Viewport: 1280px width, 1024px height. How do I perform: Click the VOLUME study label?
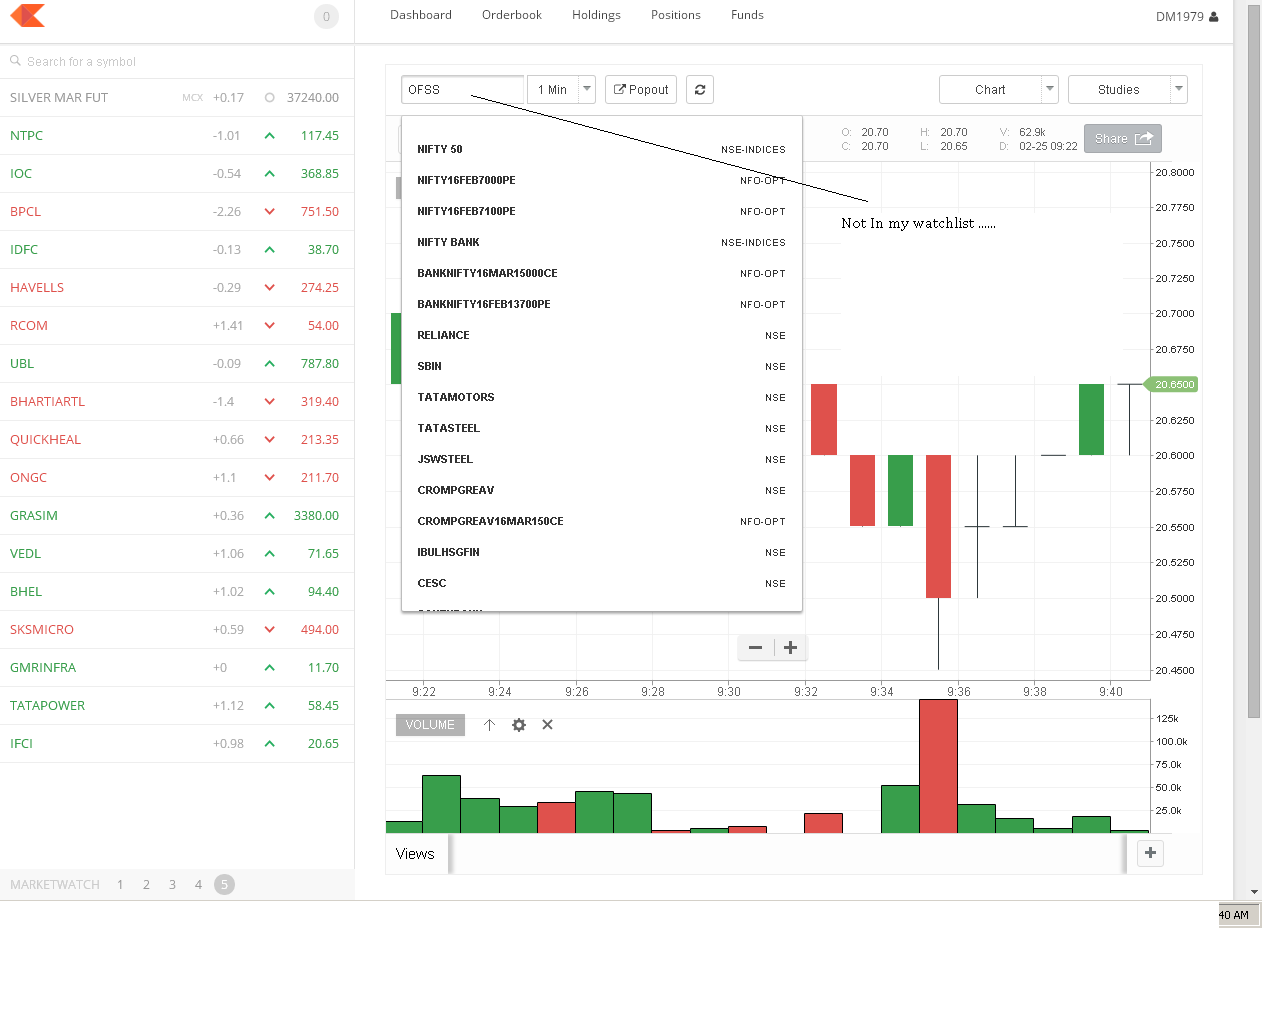[430, 725]
